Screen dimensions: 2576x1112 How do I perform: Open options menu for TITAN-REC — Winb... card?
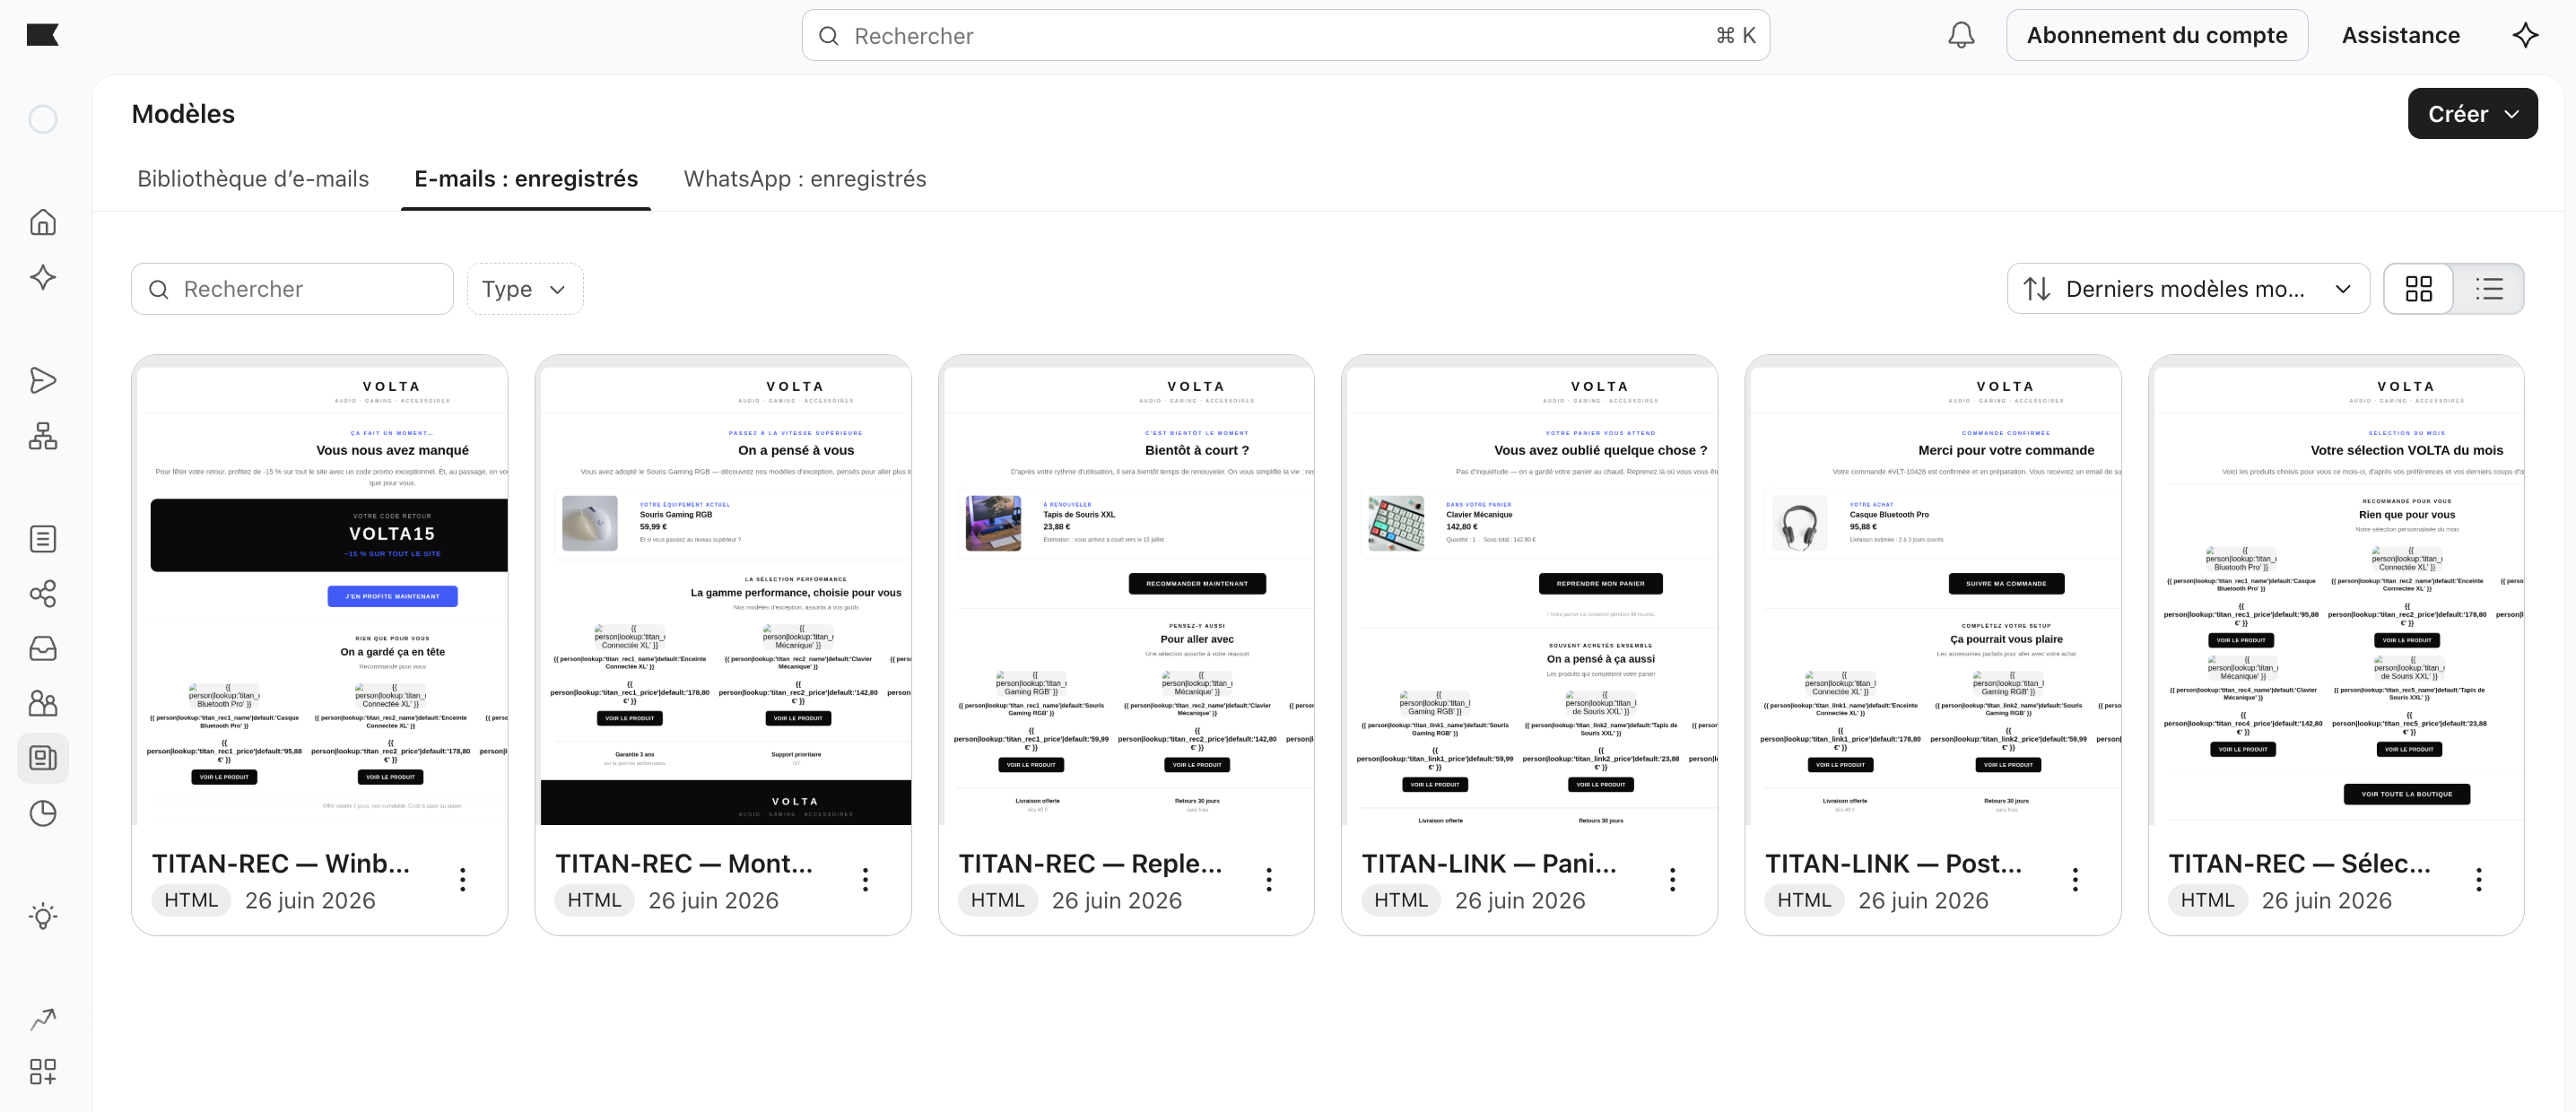[x=462, y=880]
